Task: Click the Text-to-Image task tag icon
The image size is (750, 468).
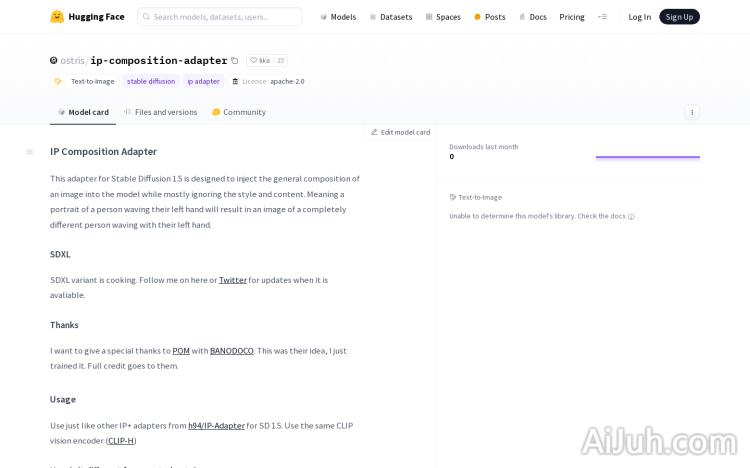Action: 58,81
